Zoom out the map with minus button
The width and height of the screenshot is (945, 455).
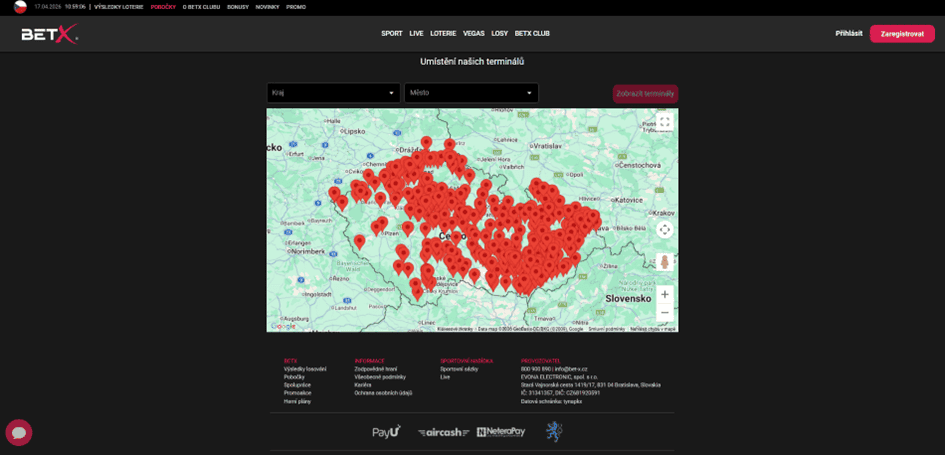click(665, 312)
